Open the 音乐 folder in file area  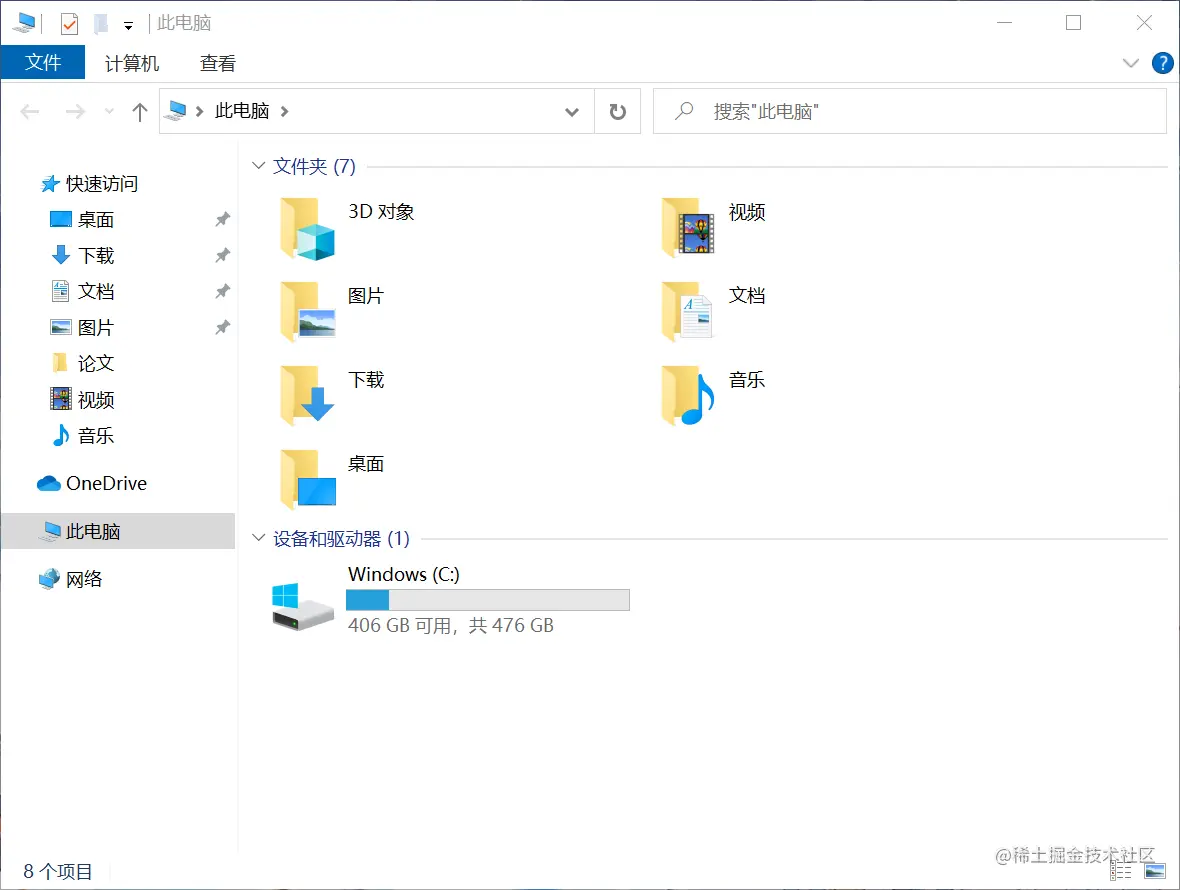(686, 396)
